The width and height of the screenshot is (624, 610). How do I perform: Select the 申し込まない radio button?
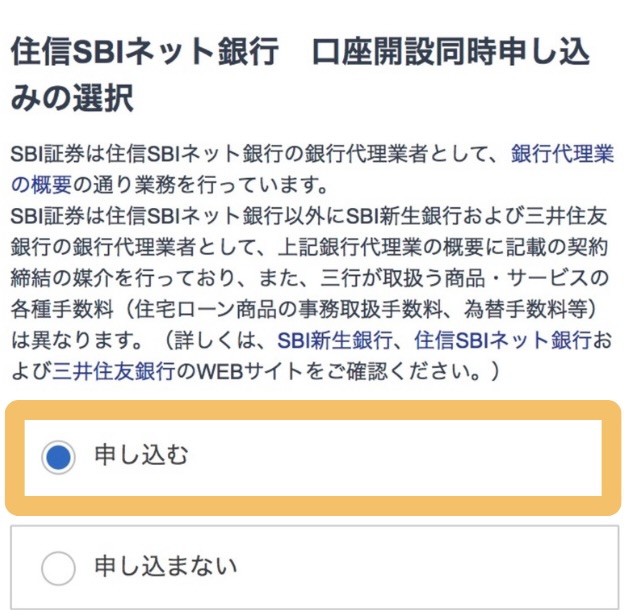point(58,568)
